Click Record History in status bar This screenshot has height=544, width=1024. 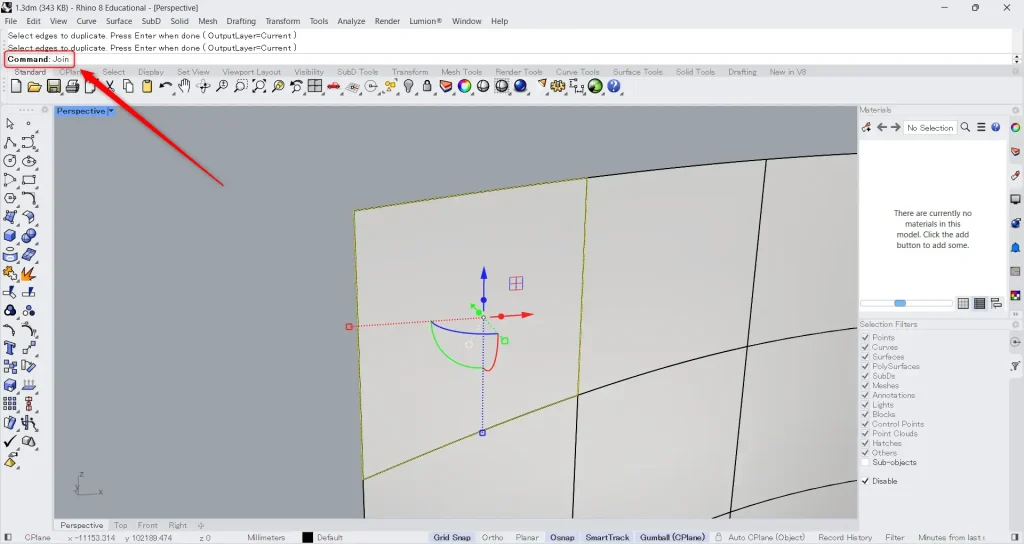click(x=845, y=537)
